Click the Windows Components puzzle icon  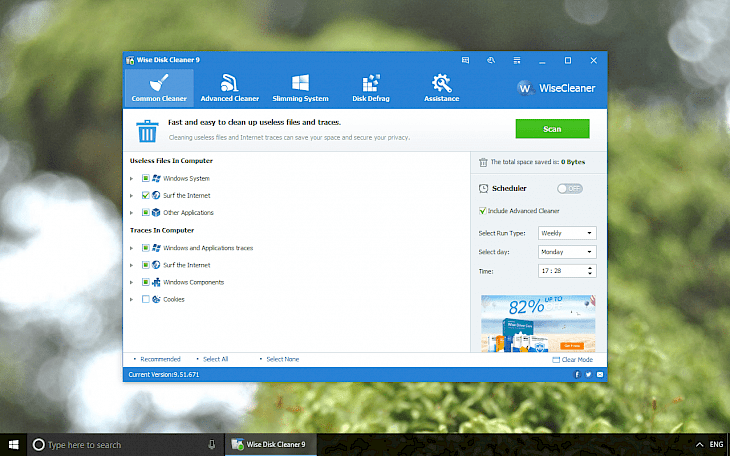(156, 282)
